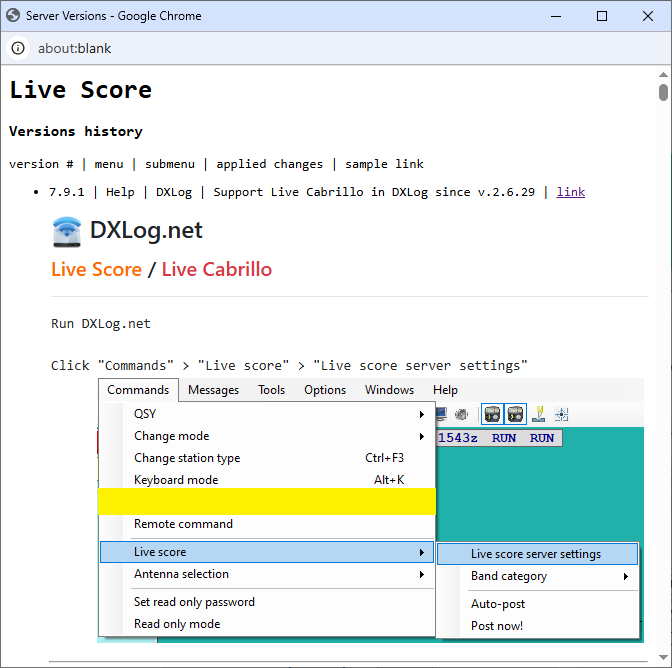Click the page vertical scrollbar thumb
This screenshot has height=668, width=672.
[663, 92]
